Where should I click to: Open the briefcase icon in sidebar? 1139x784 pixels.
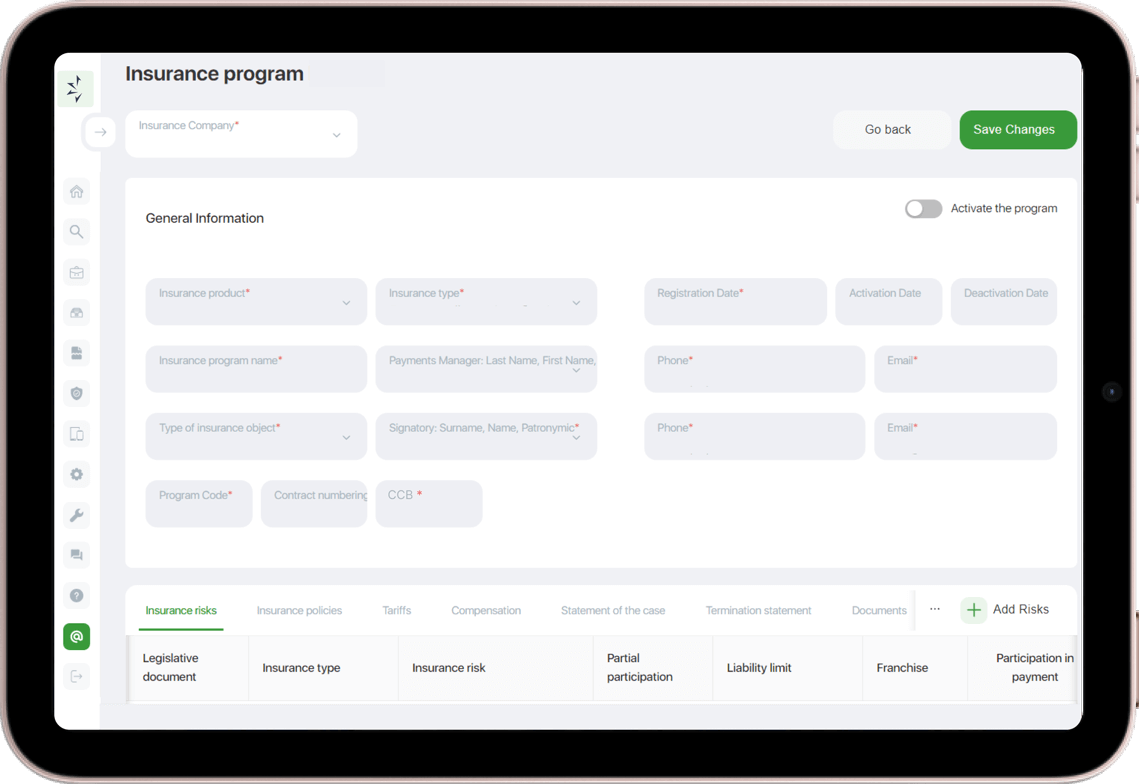(x=76, y=272)
